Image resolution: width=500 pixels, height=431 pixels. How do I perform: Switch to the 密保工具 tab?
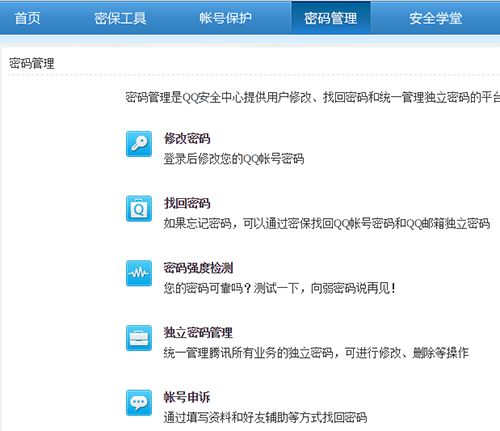click(120, 18)
